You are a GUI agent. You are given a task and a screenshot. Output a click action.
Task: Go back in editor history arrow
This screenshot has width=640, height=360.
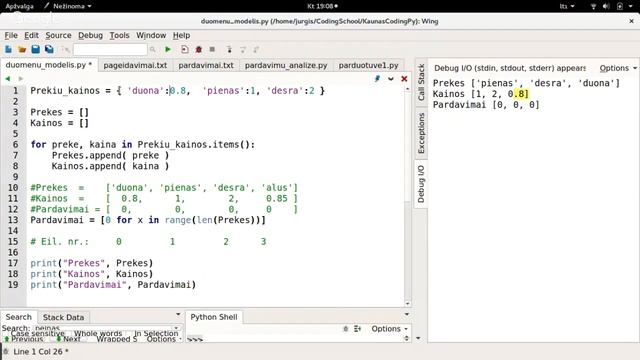(7, 78)
